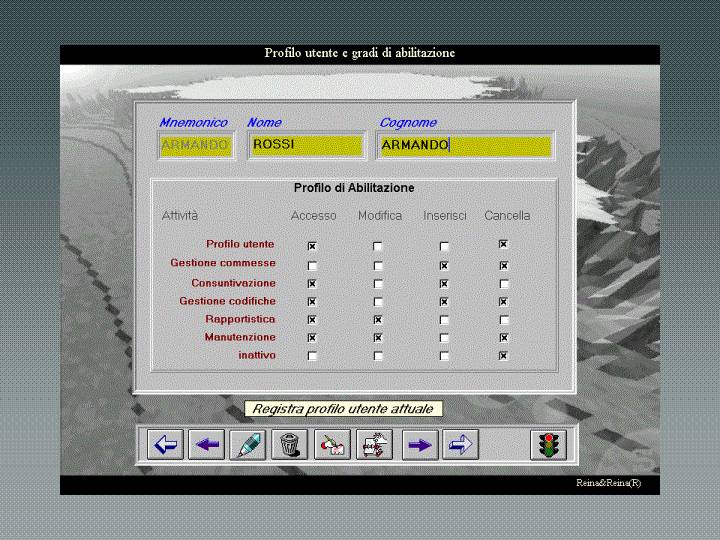
Task: Click the inattivo row label
Action: coord(257,355)
